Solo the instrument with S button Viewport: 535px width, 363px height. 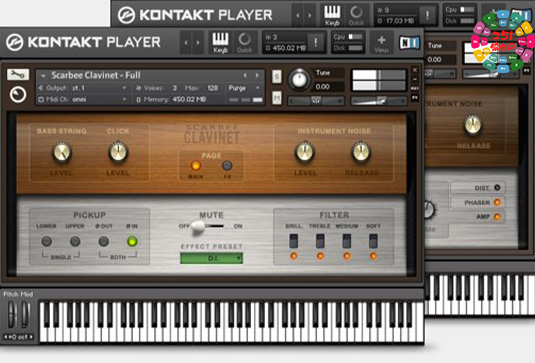pyautogui.click(x=277, y=76)
